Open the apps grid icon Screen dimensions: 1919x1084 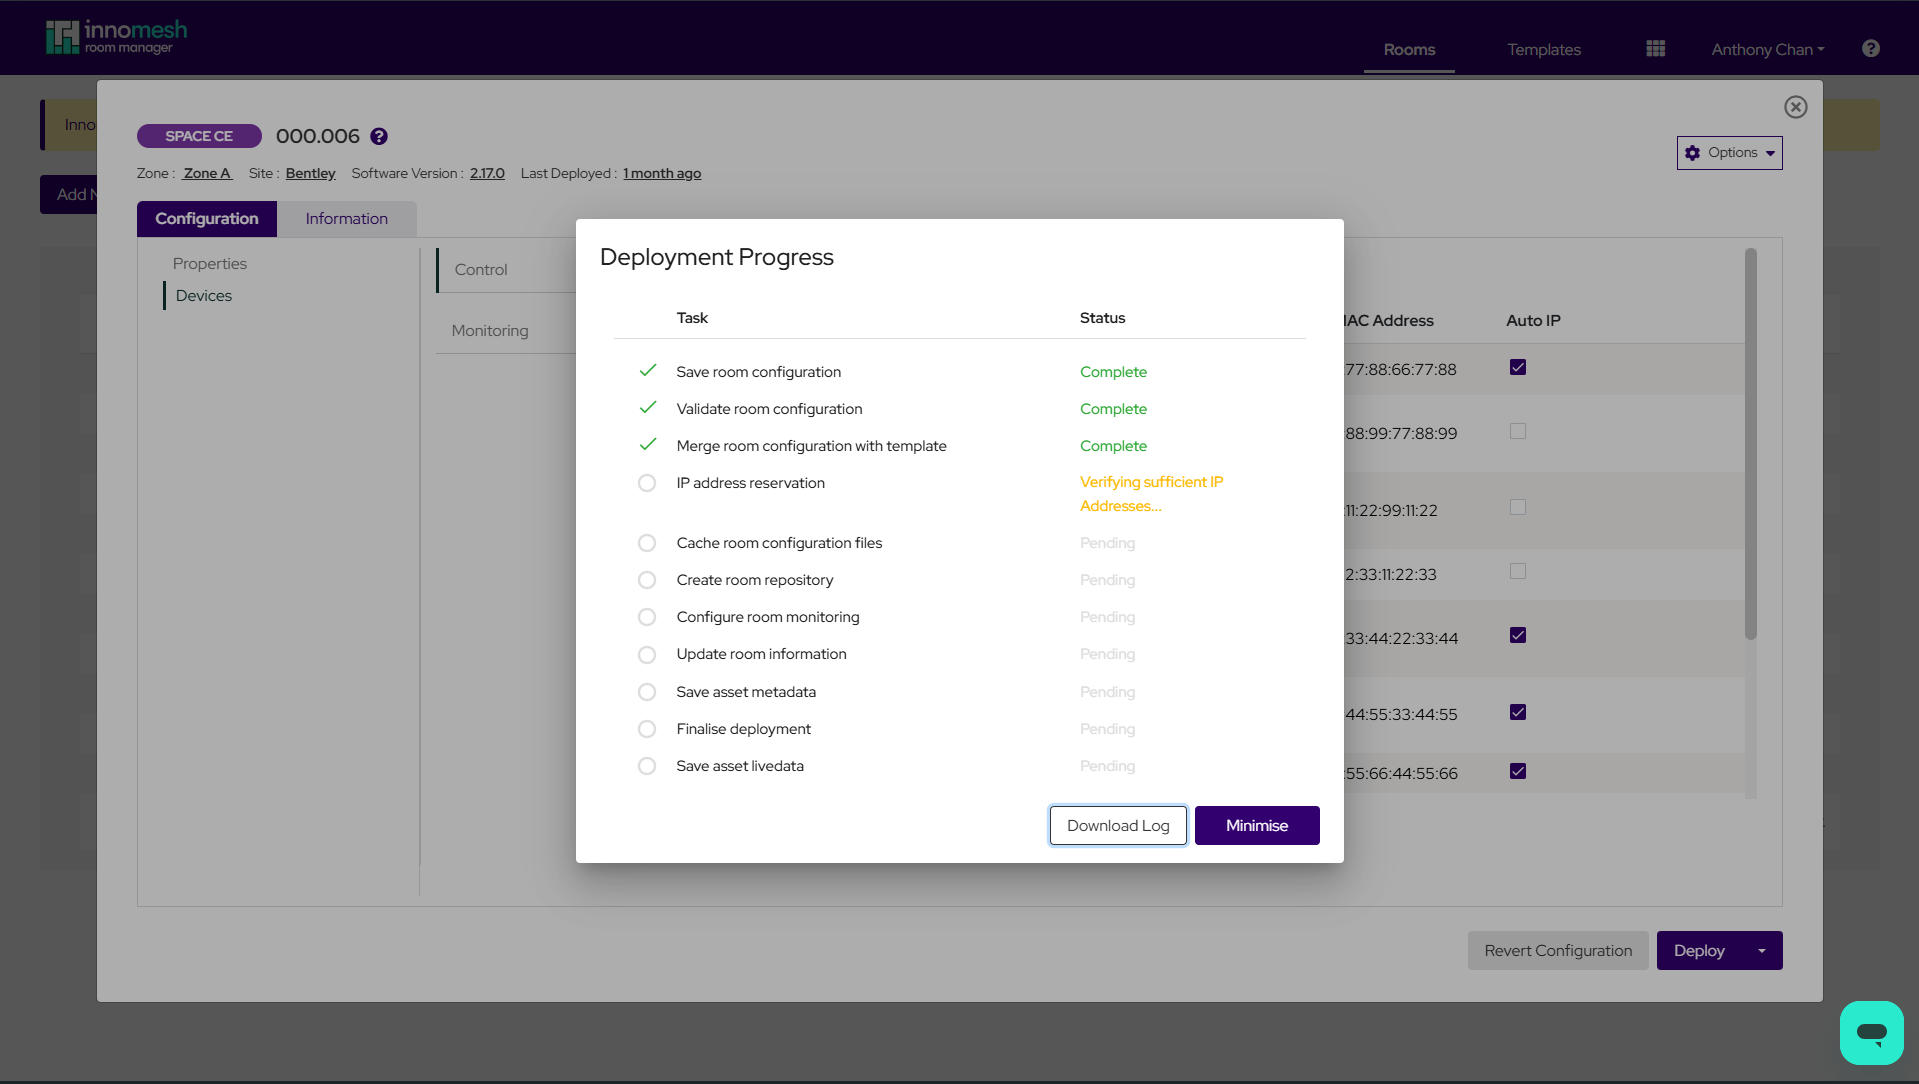(x=1654, y=48)
